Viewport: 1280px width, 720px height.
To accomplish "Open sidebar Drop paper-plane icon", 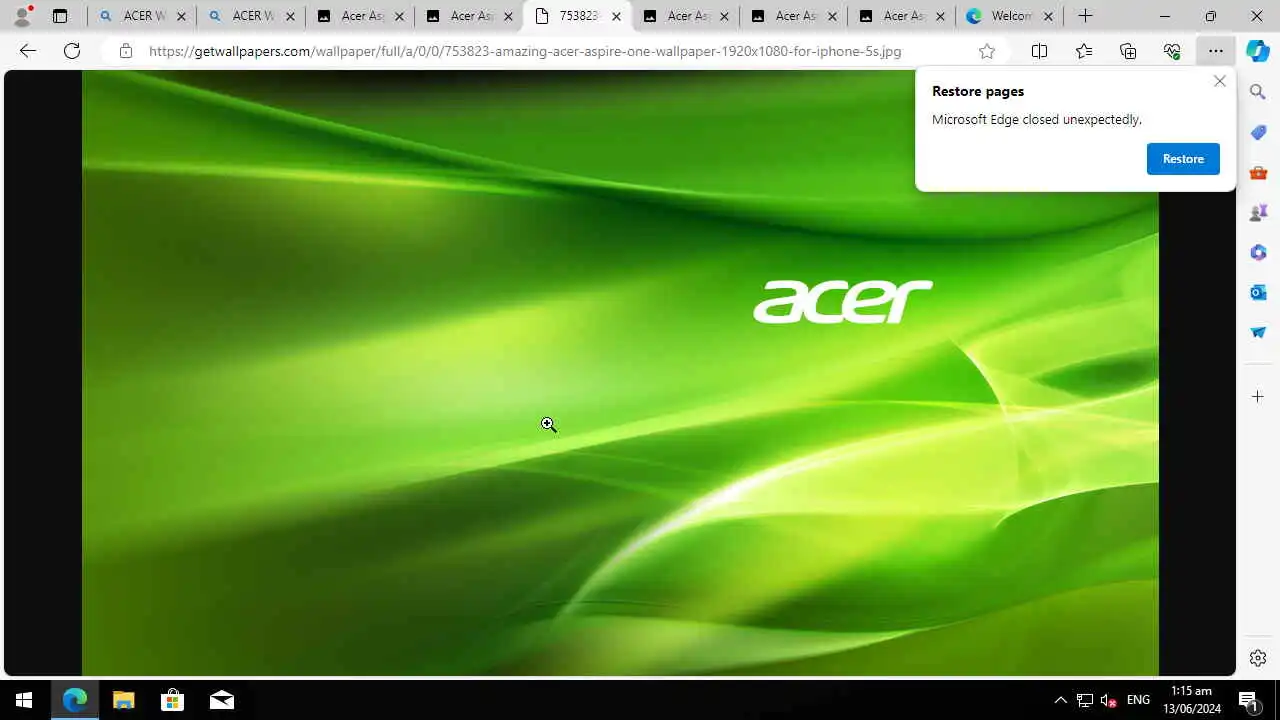I will point(1258,332).
